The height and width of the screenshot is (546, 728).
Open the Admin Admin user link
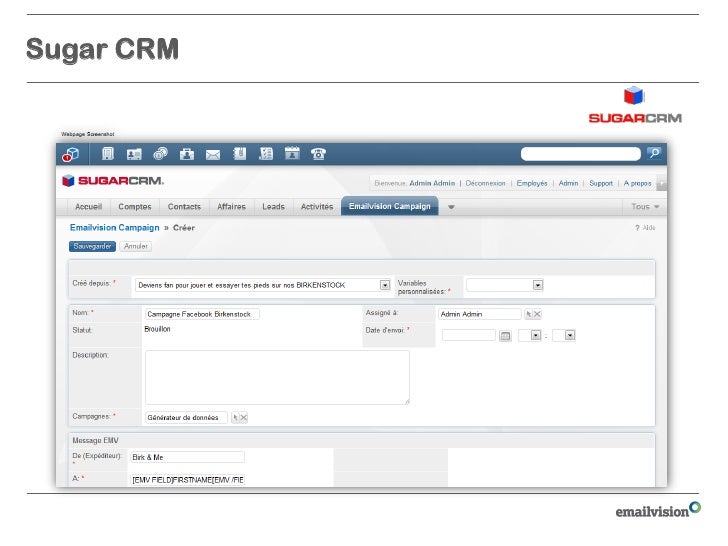[x=432, y=183]
